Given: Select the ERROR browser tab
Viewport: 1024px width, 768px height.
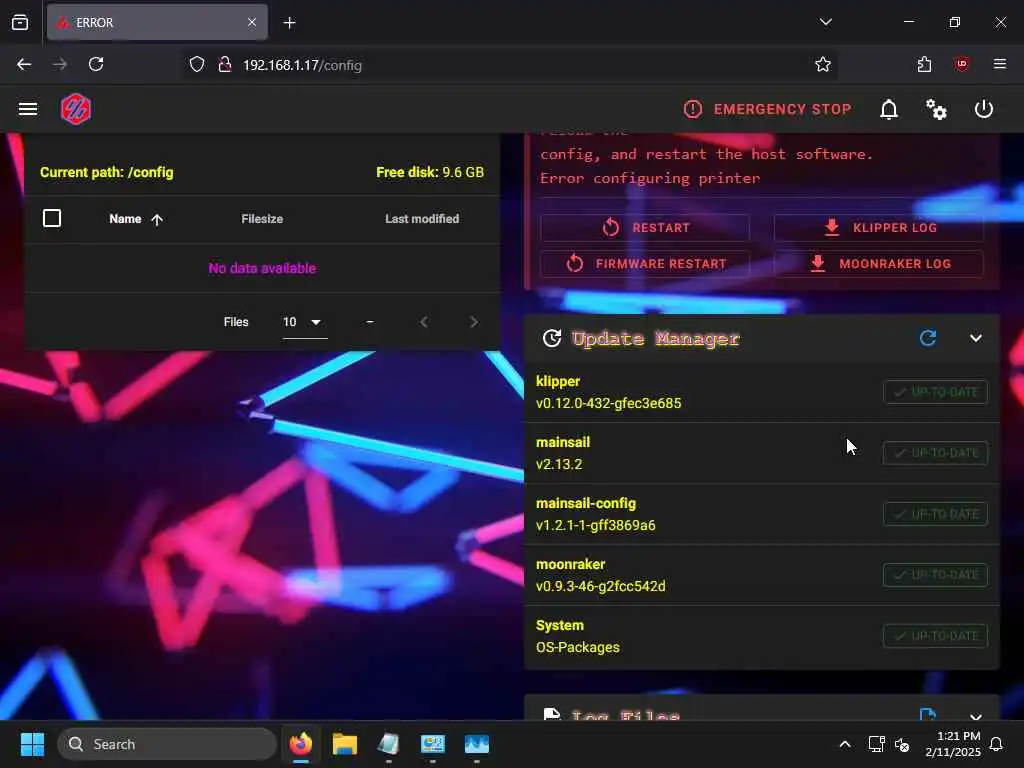Looking at the screenshot, I should tap(157, 22).
